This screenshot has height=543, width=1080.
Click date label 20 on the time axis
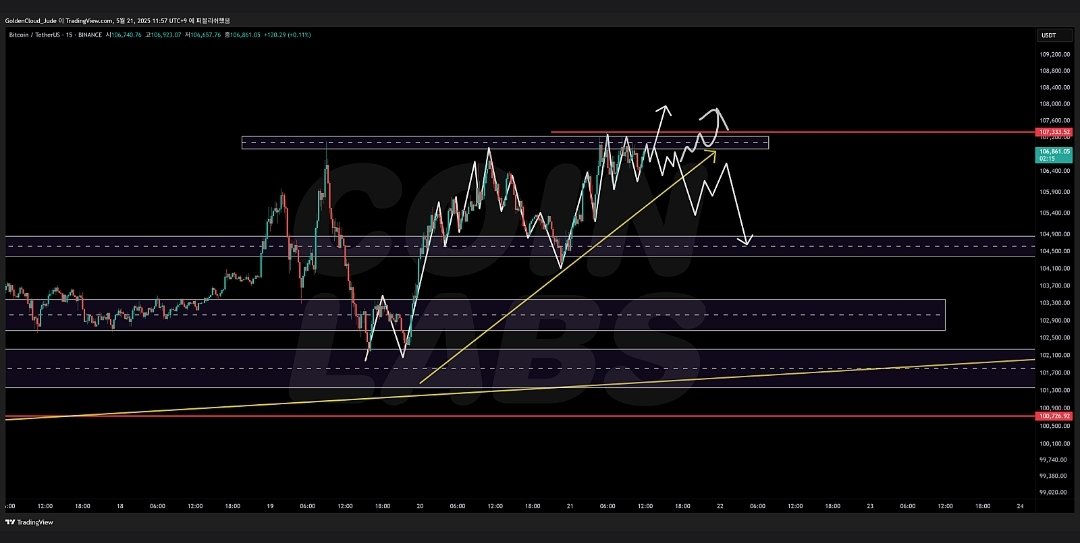pos(420,506)
